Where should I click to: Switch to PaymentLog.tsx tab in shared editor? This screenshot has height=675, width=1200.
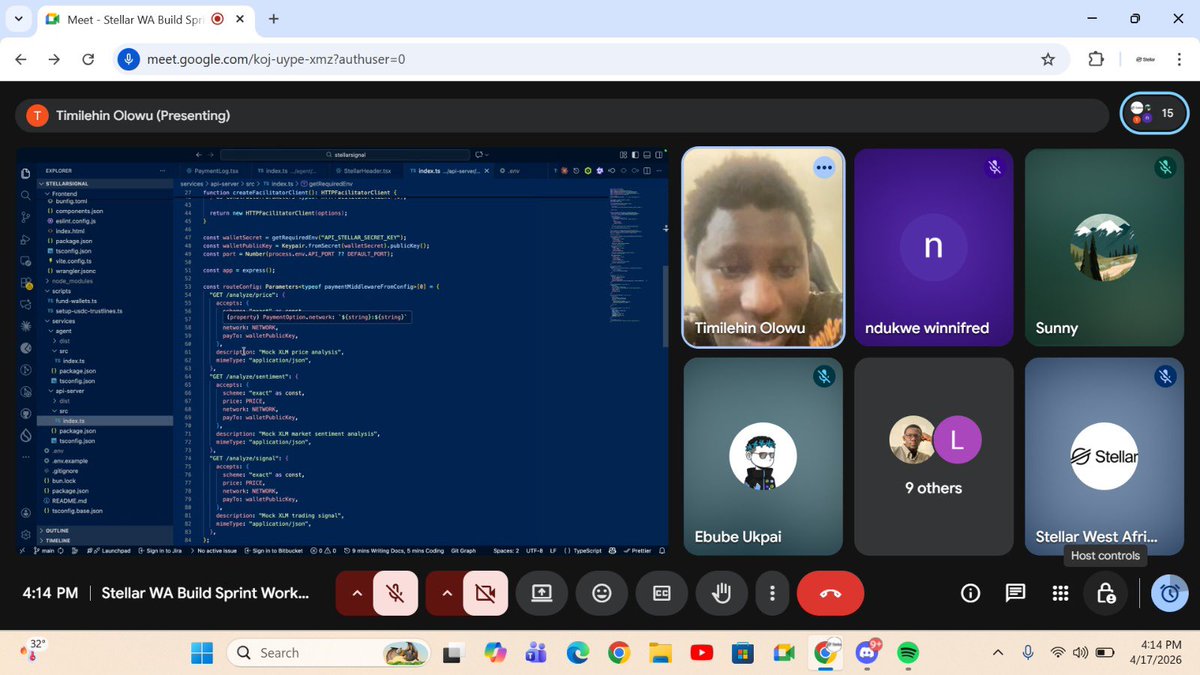214,171
